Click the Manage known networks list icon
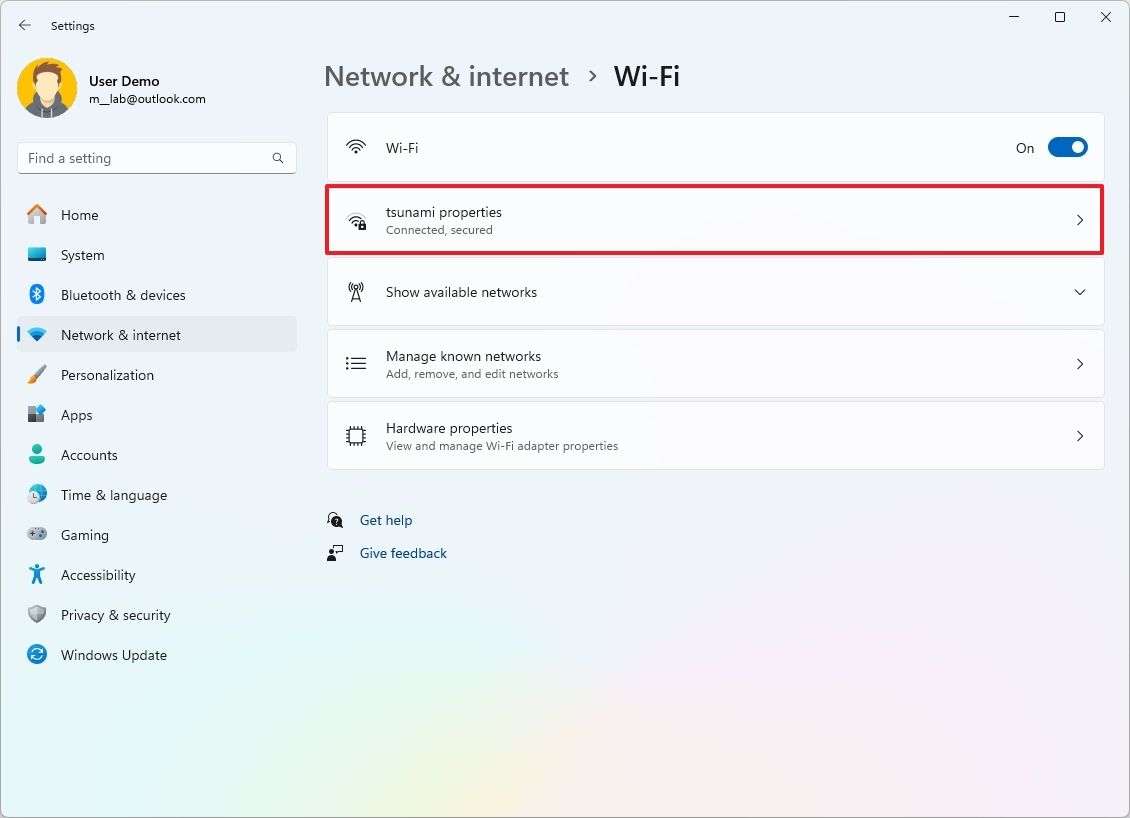1130x818 pixels. 356,363
